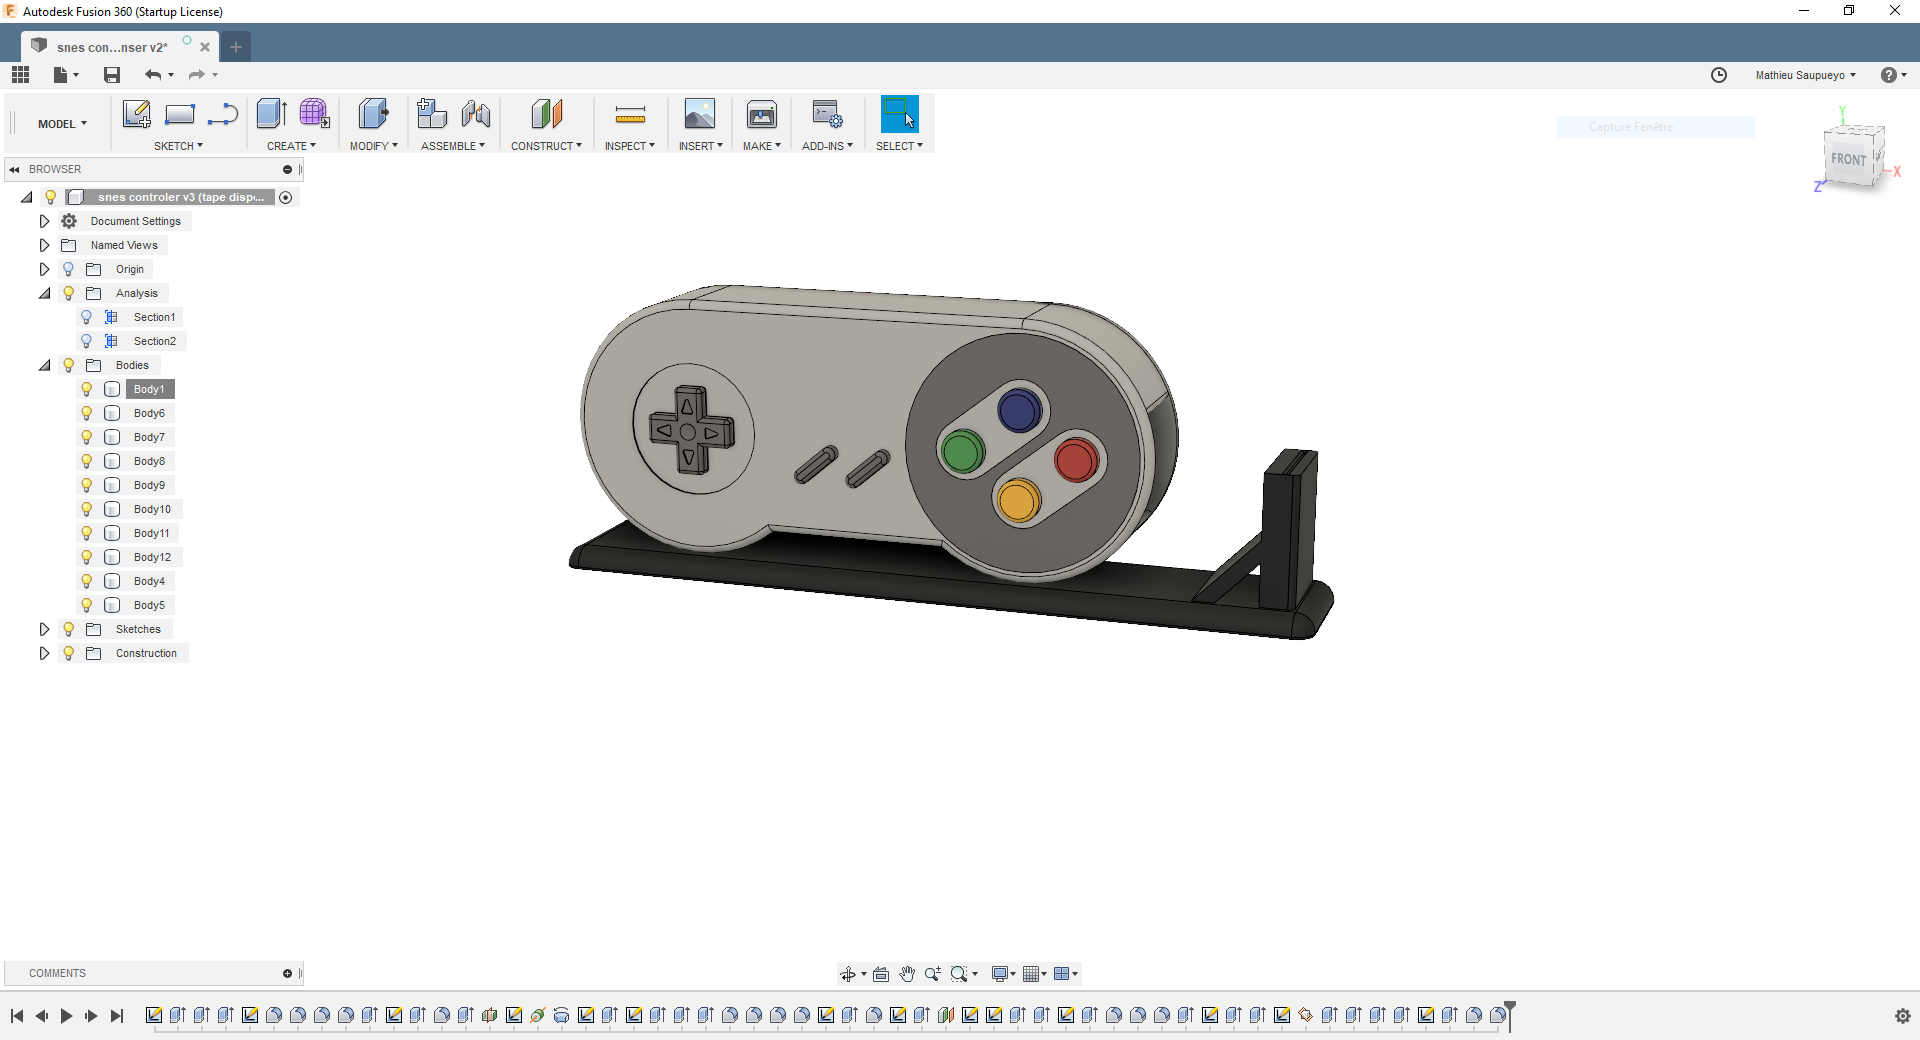
Task: Click the Orbit navigation icon
Action: 848,974
